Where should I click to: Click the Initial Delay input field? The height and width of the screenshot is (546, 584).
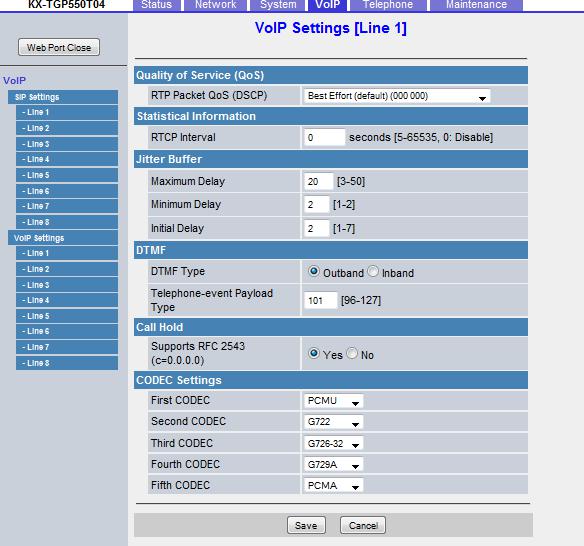pyautogui.click(x=316, y=228)
